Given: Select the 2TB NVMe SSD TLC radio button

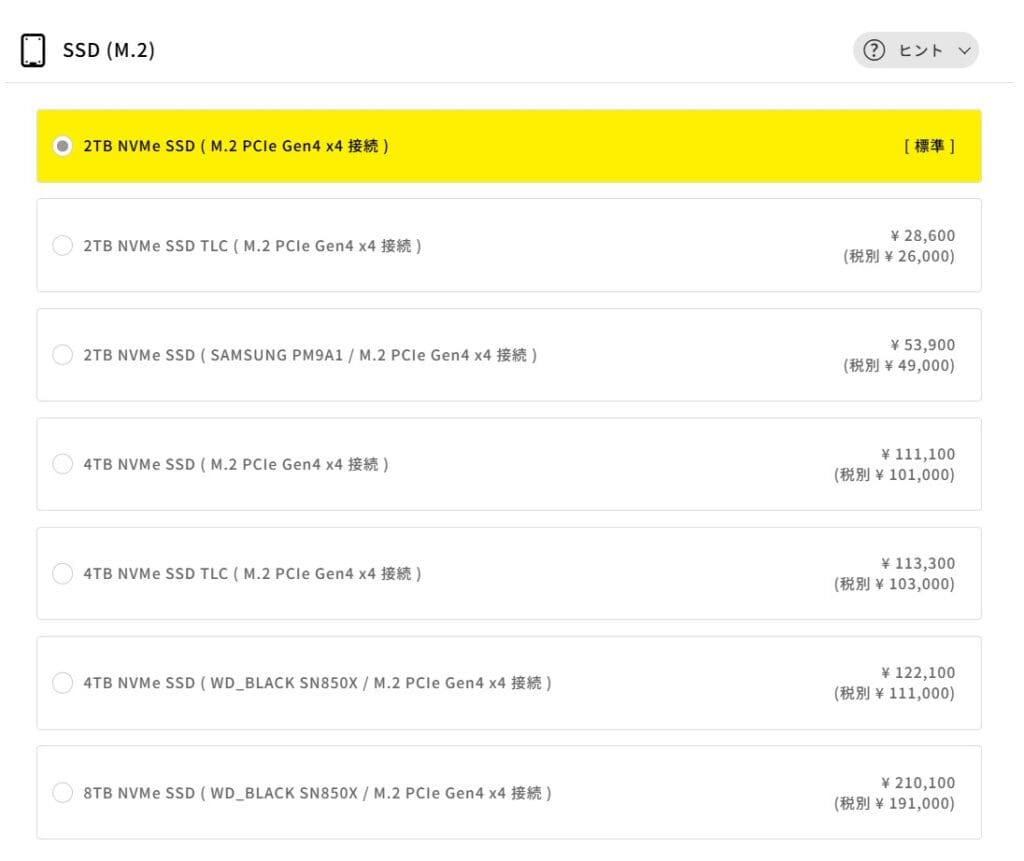Looking at the screenshot, I should click(x=62, y=245).
